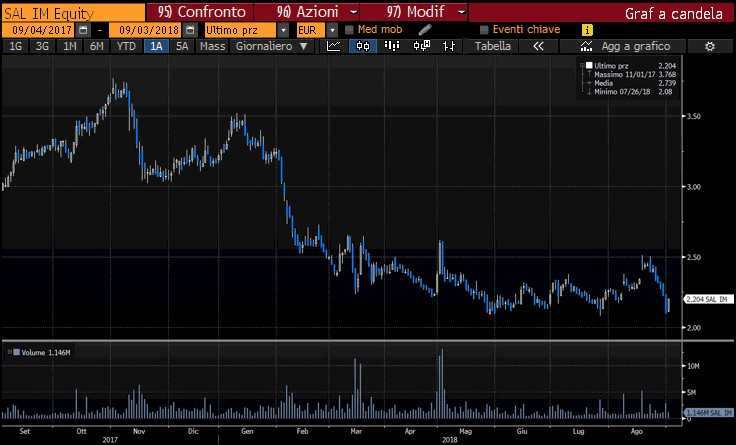
Task: Switch to line chart icon
Action: click(333, 46)
